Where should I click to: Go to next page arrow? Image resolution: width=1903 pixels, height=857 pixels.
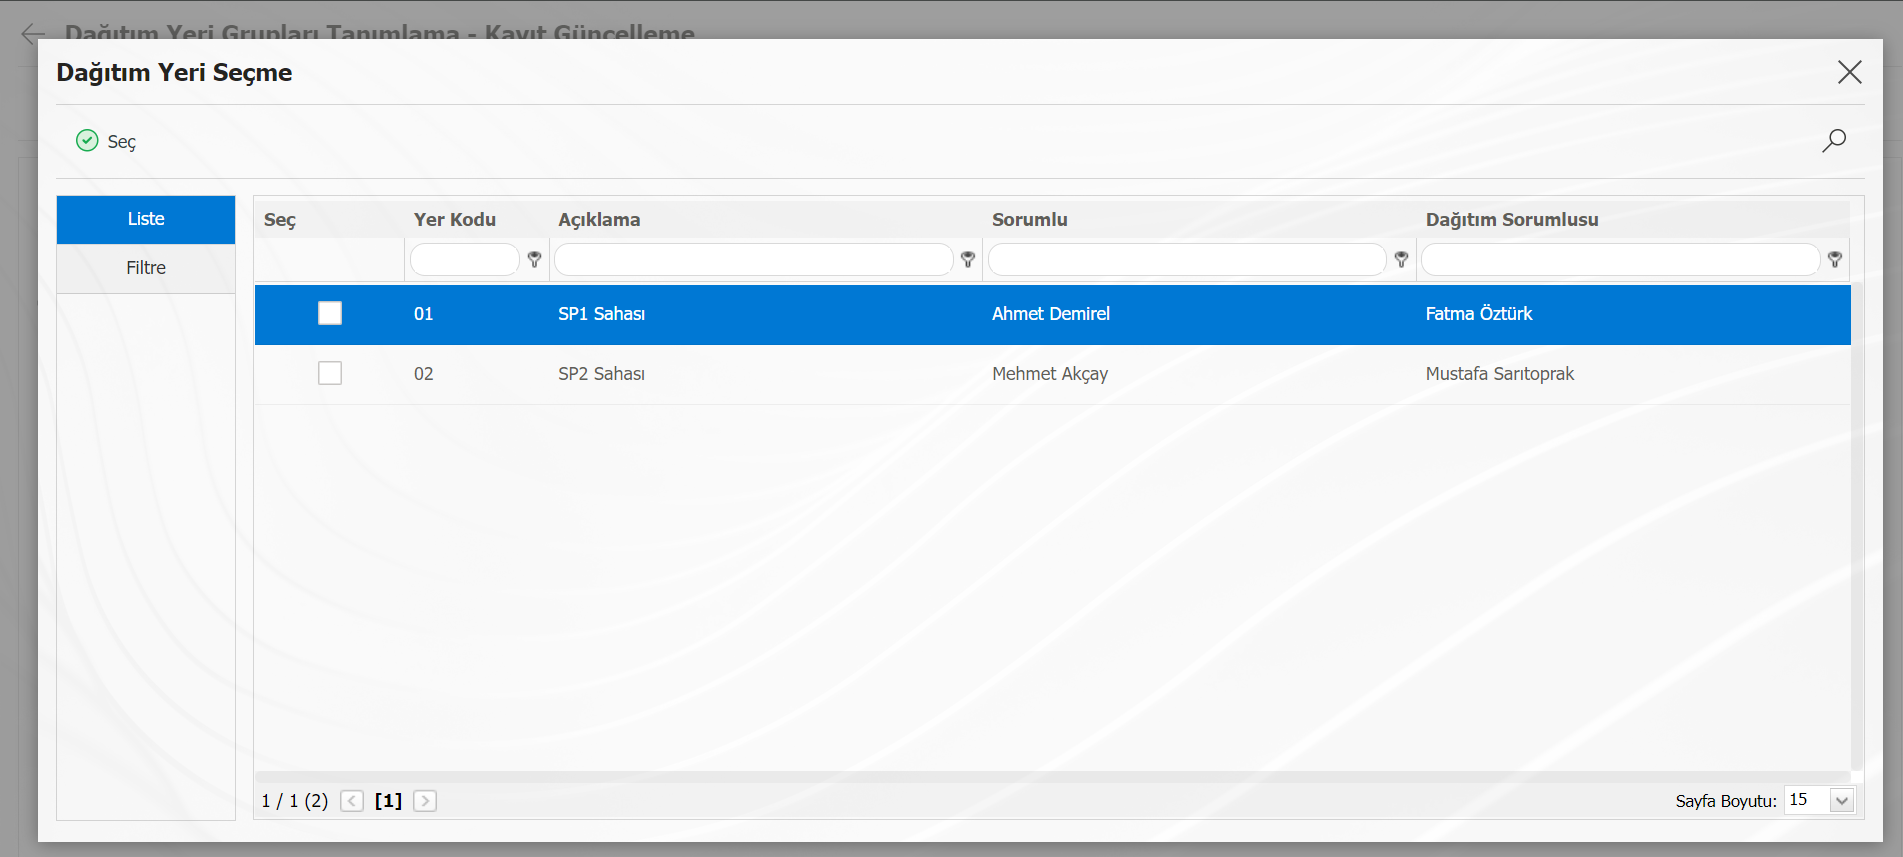(425, 801)
